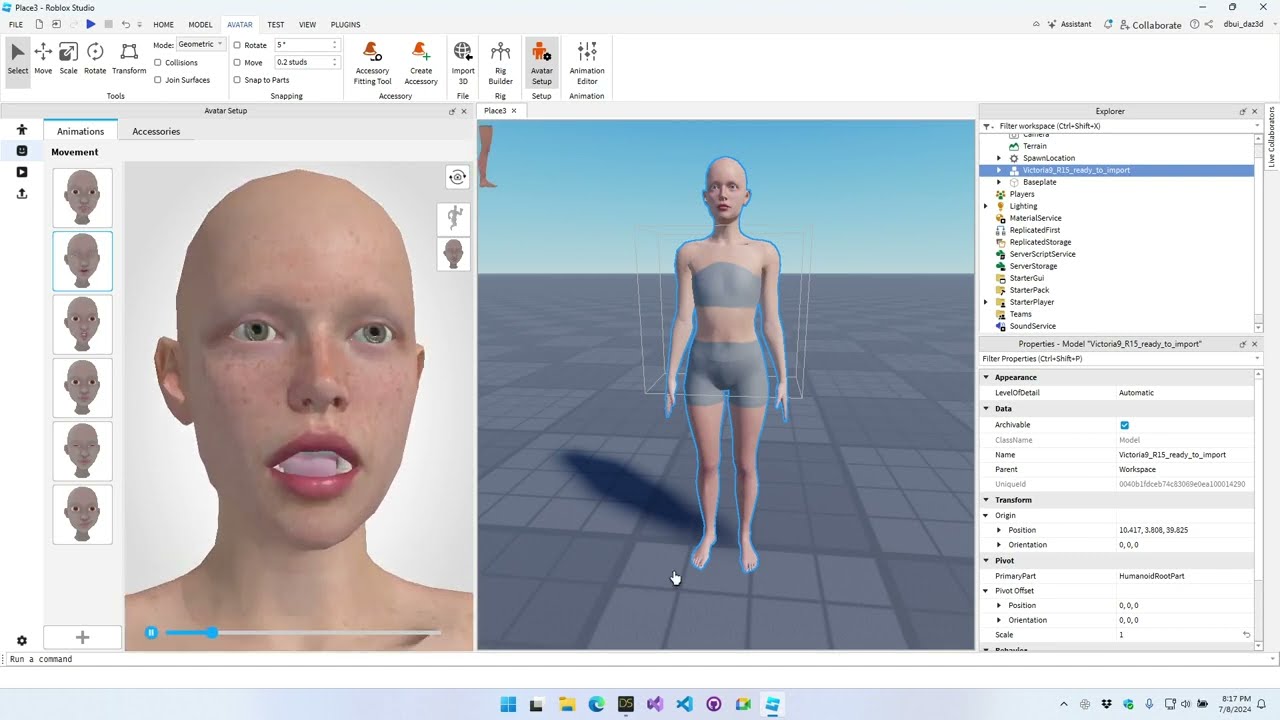Toggle the Join Surfaces checkbox
This screenshot has height=720, width=1280.
158,80
